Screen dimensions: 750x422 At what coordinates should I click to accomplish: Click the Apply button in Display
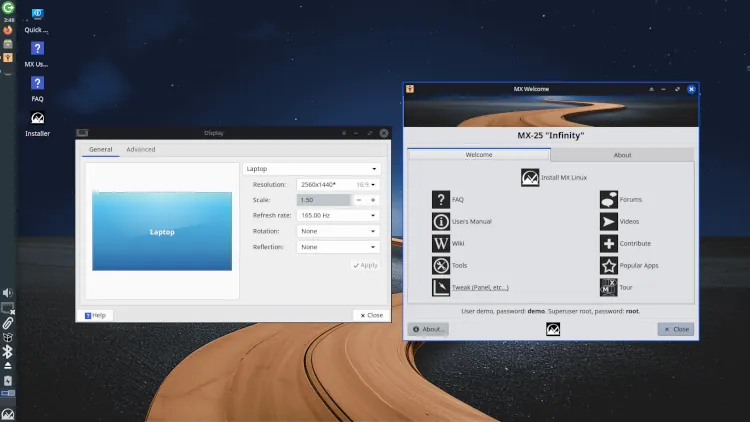point(365,265)
